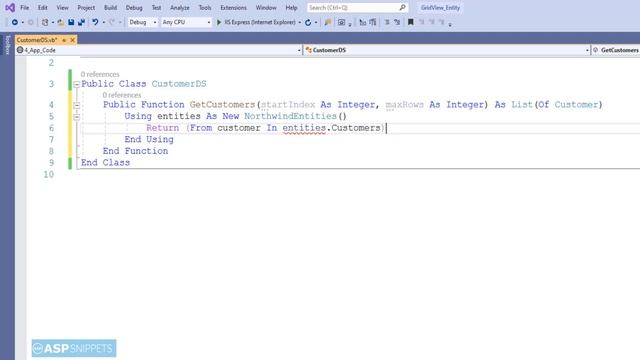640x360 pixels.
Task: Close the CustomerDS.vb tab
Action: point(73,40)
